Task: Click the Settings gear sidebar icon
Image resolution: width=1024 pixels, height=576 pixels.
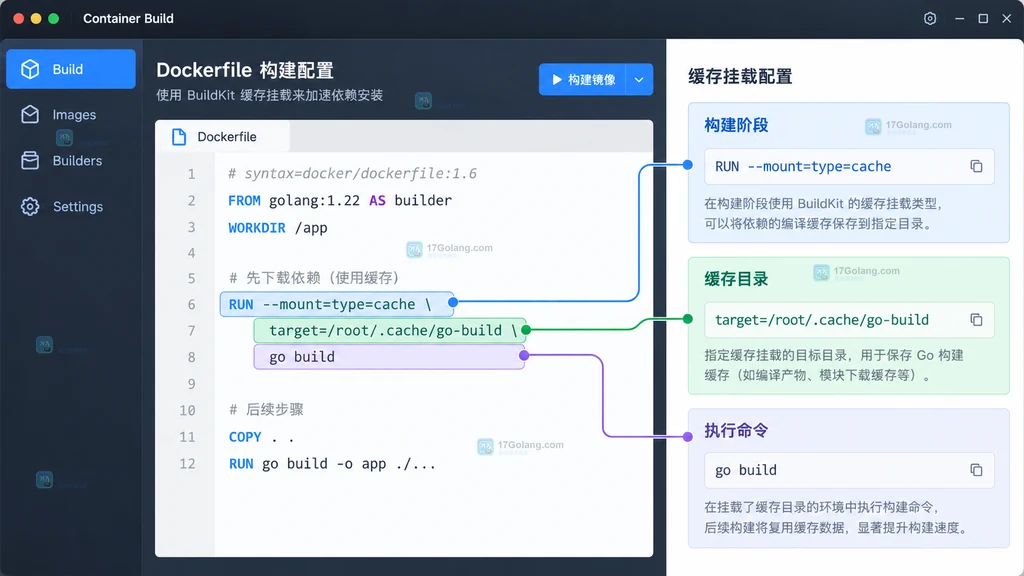Action: pos(30,206)
